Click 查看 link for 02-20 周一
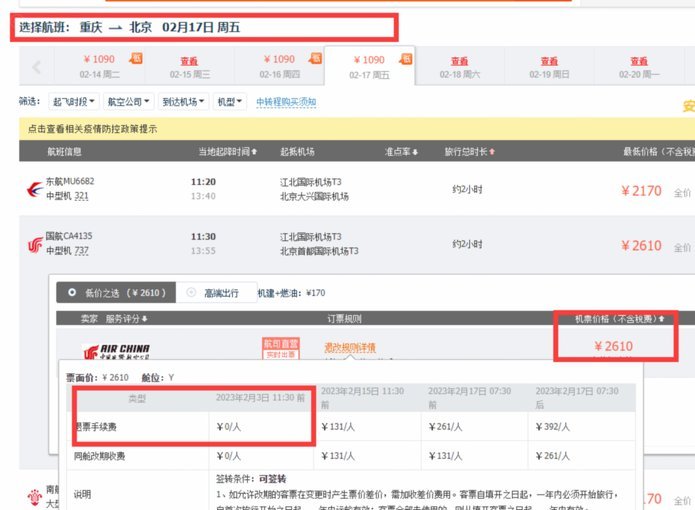Viewport: 695px width, 510px height. 639,61
